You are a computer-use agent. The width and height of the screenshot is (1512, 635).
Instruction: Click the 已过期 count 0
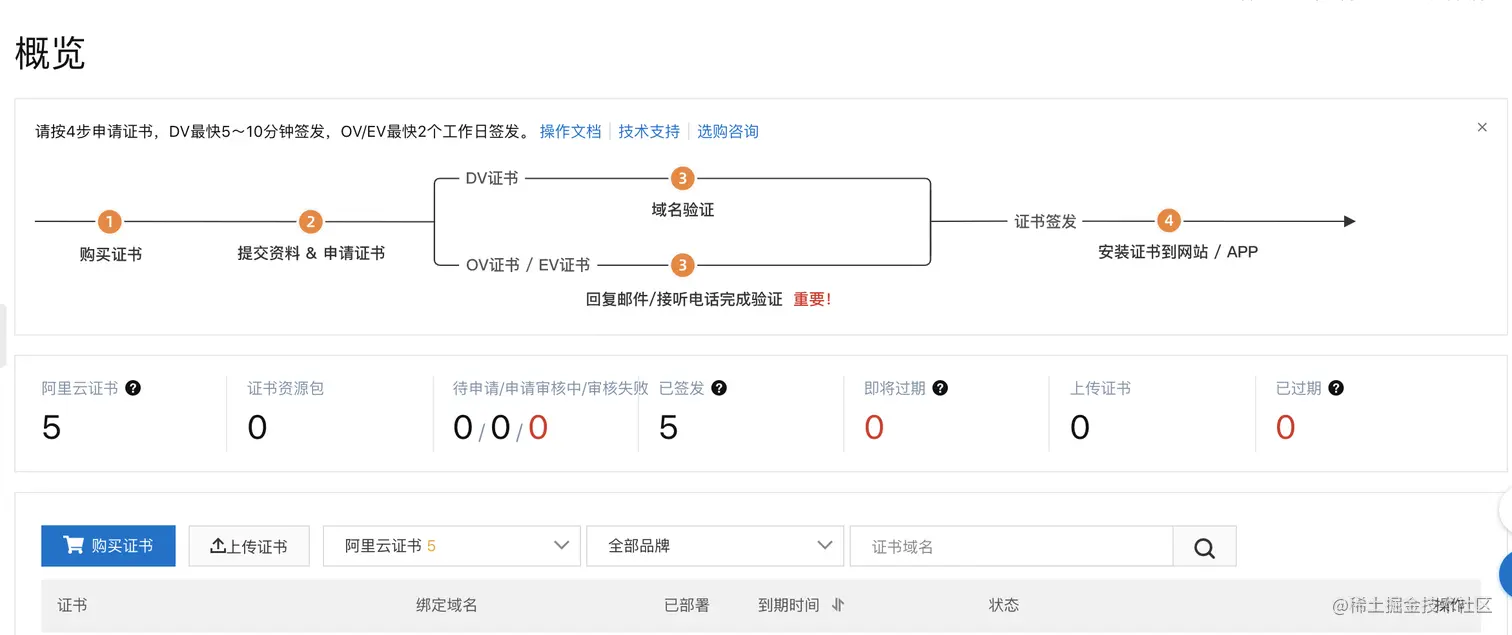pos(1286,428)
